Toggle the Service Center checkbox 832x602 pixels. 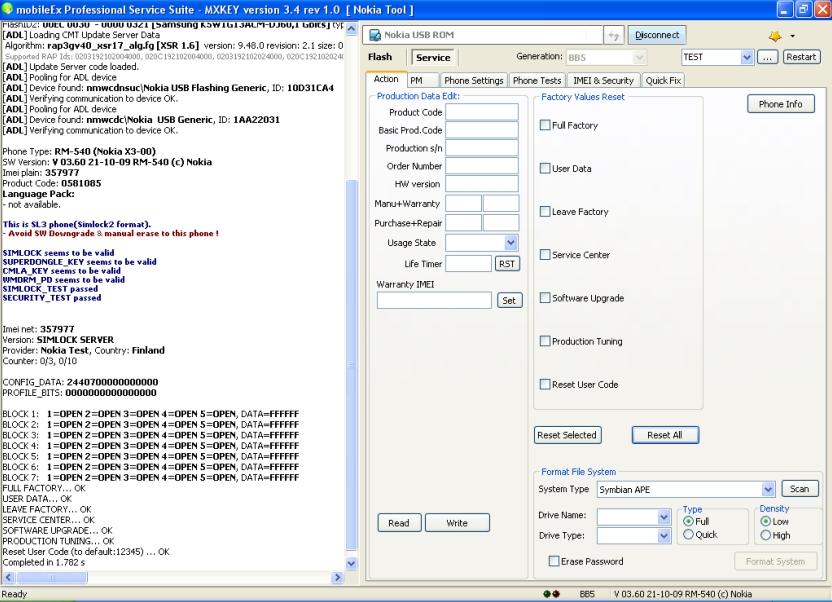(544, 254)
